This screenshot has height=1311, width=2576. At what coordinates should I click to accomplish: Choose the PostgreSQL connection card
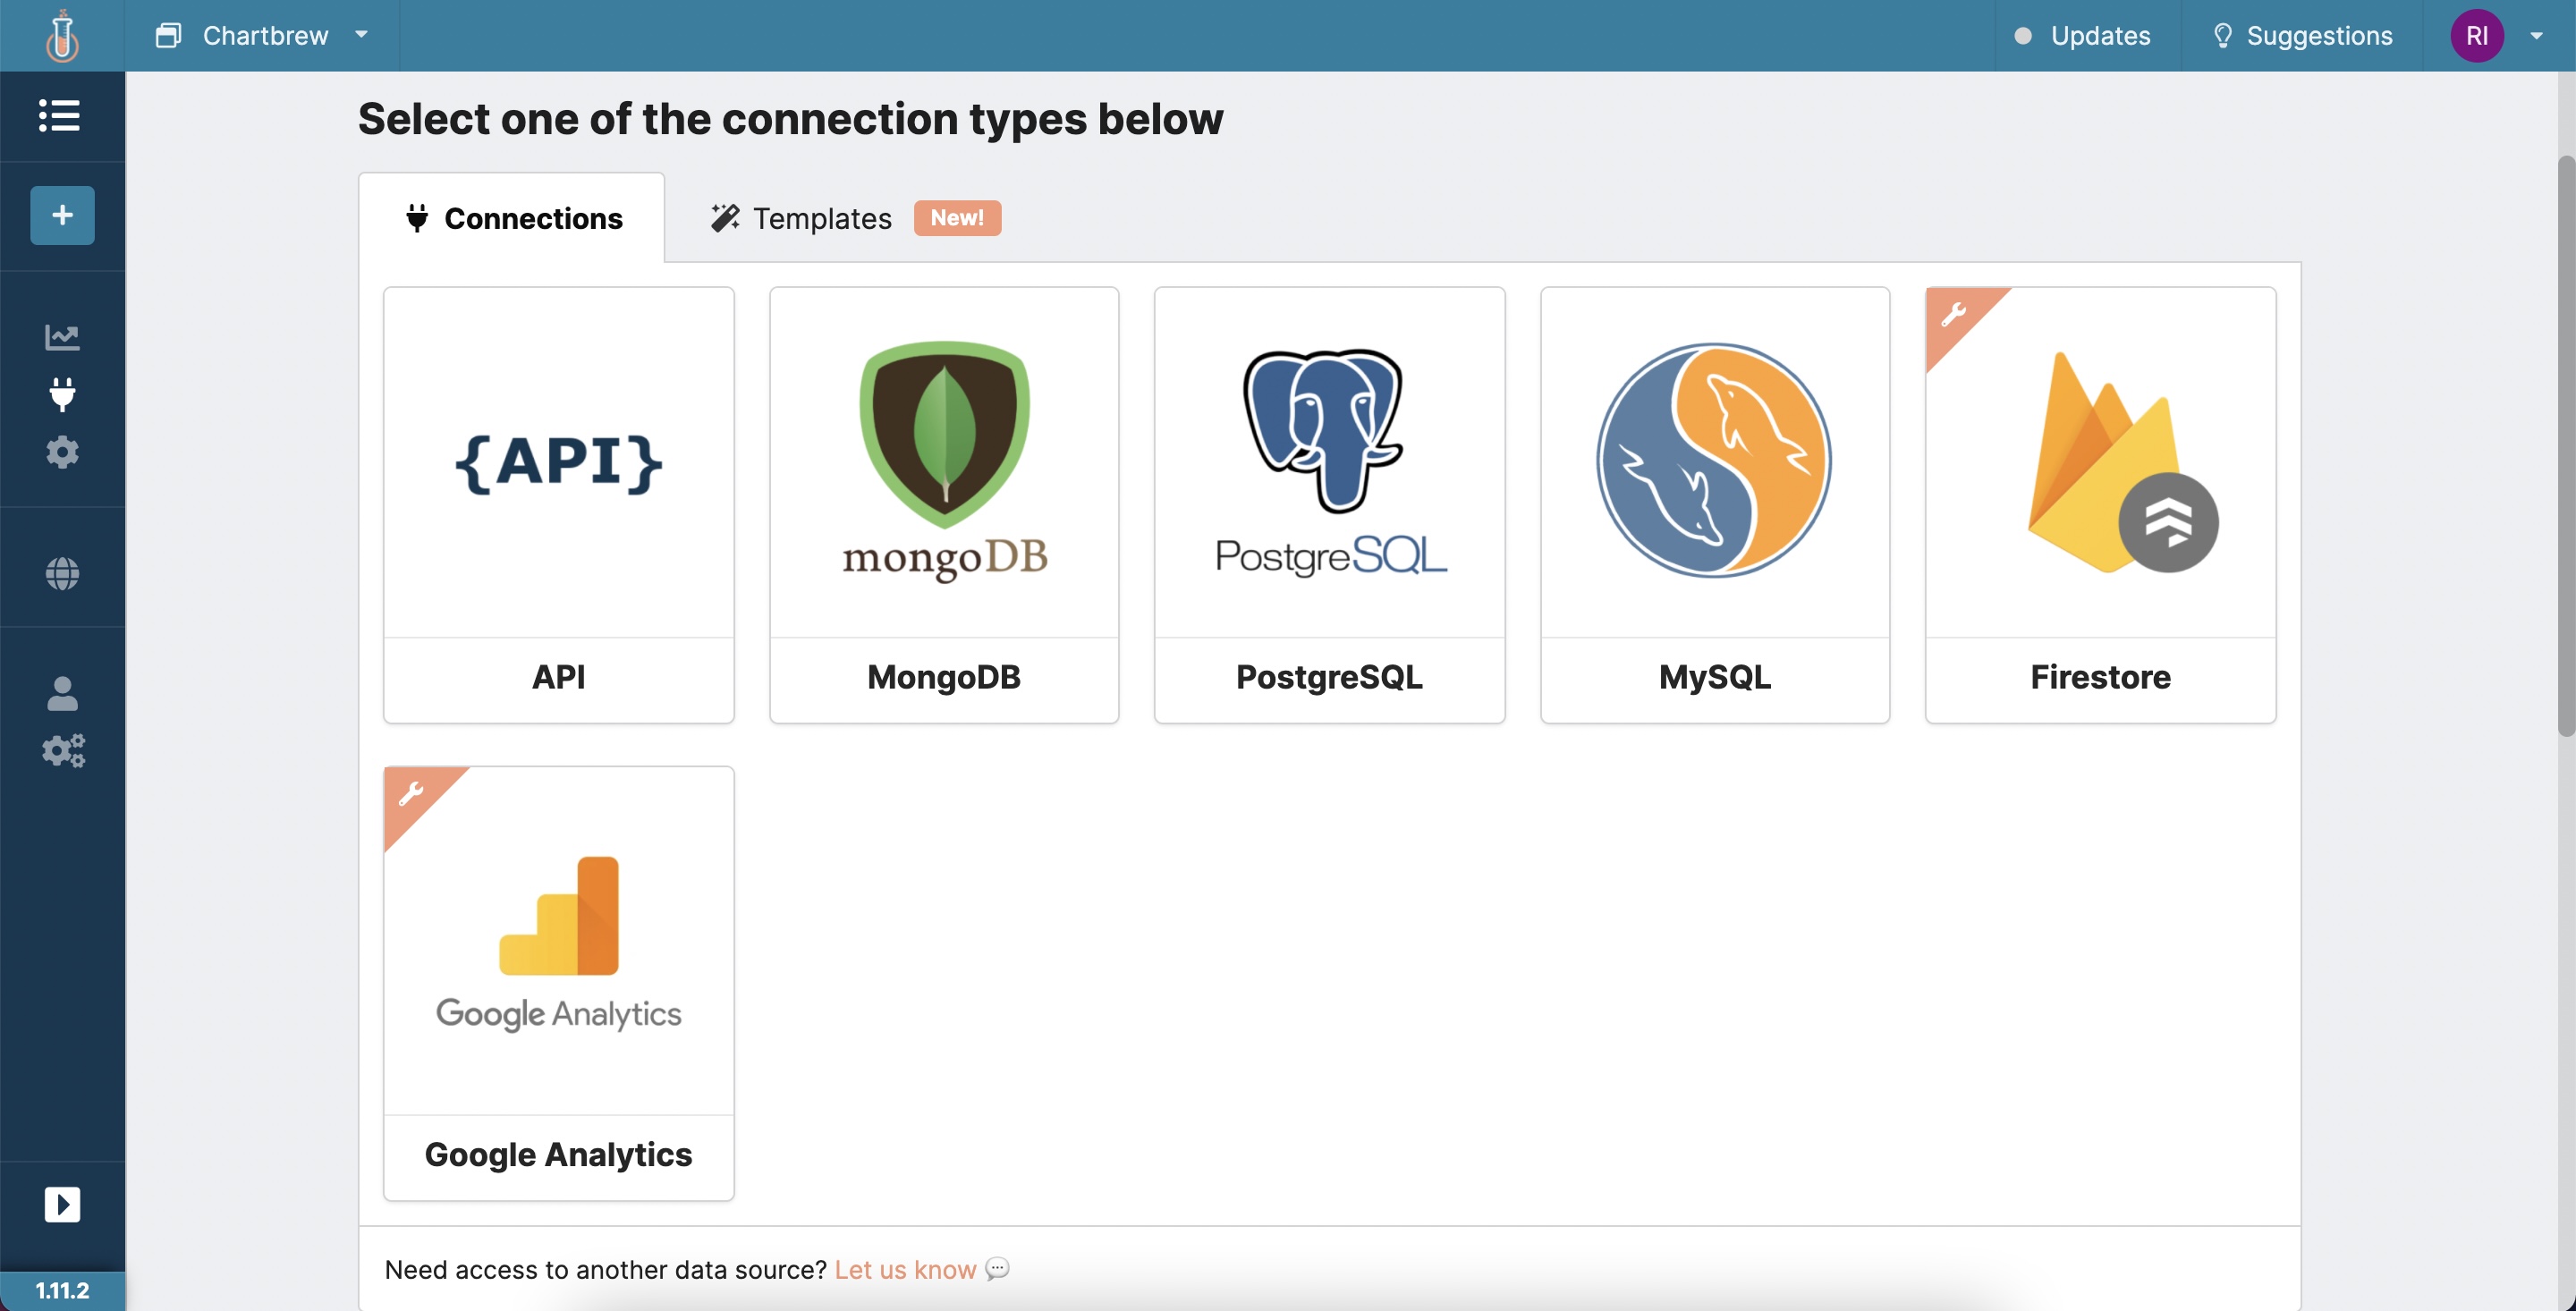point(1329,505)
